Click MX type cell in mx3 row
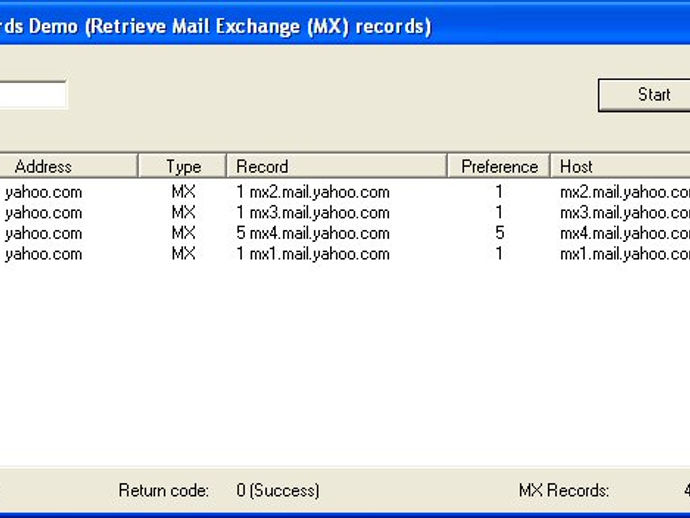Viewport: 690px width, 518px height. point(184,213)
